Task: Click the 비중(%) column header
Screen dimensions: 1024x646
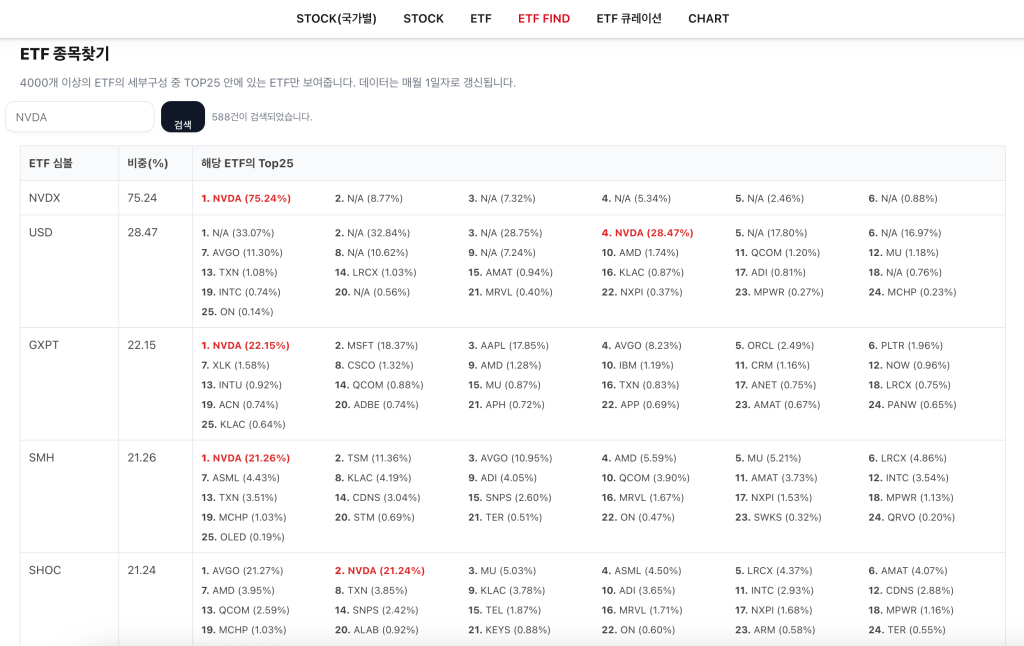Action: click(x=148, y=164)
